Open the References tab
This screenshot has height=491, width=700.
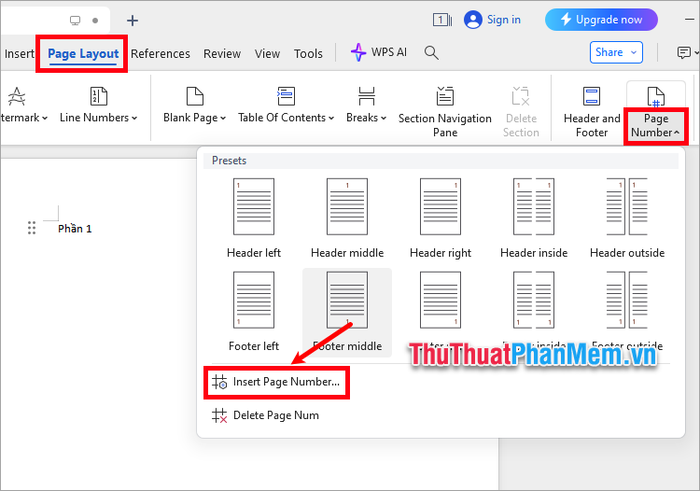160,54
